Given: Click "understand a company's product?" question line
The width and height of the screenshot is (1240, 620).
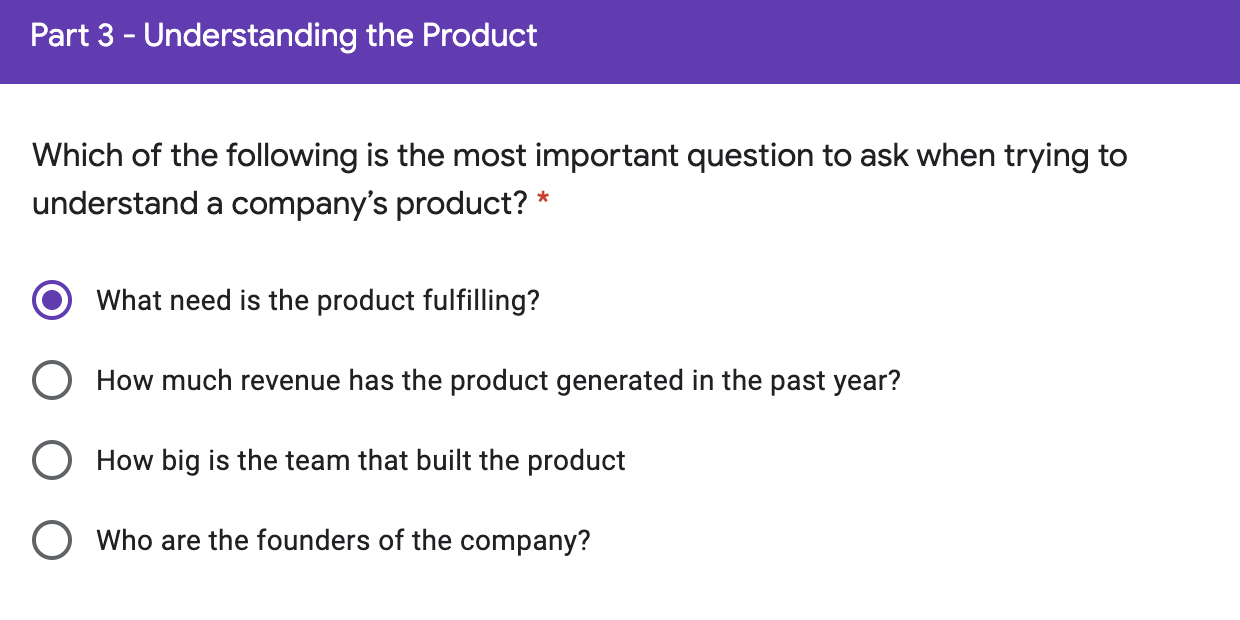Looking at the screenshot, I should point(279,204).
